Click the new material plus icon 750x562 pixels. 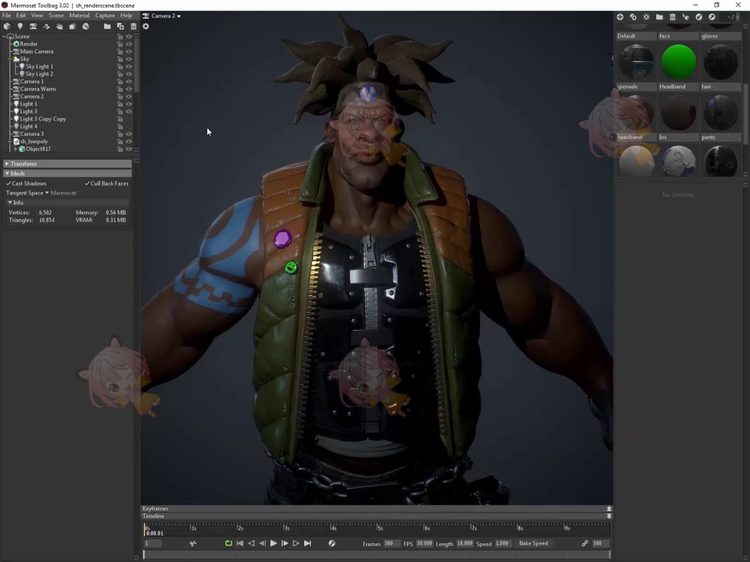pyautogui.click(x=620, y=17)
